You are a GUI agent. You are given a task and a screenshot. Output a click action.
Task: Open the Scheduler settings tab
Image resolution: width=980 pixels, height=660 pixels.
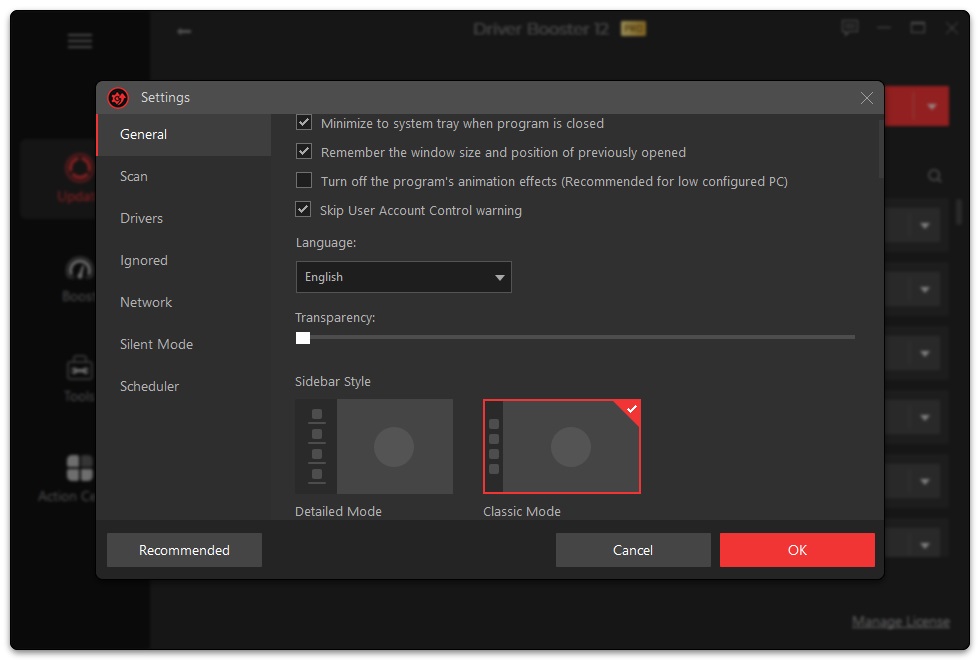(x=184, y=386)
